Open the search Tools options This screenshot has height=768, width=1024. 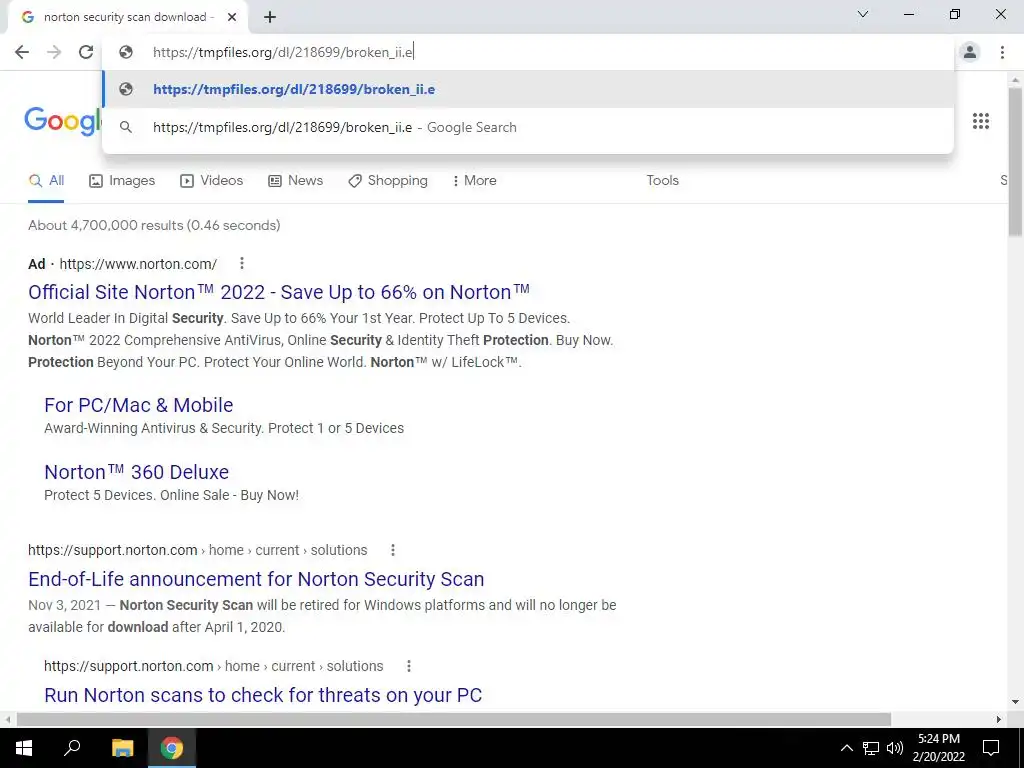[662, 181]
